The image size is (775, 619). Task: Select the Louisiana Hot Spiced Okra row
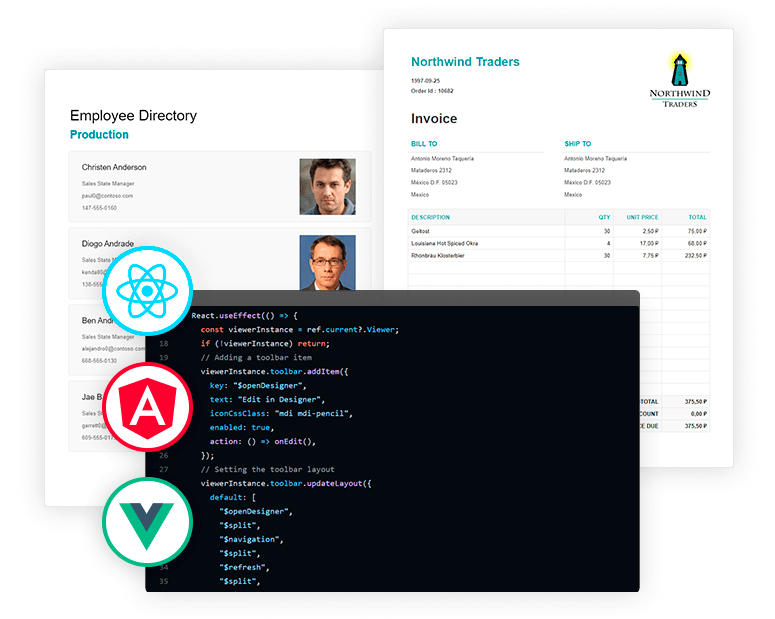(x=444, y=243)
